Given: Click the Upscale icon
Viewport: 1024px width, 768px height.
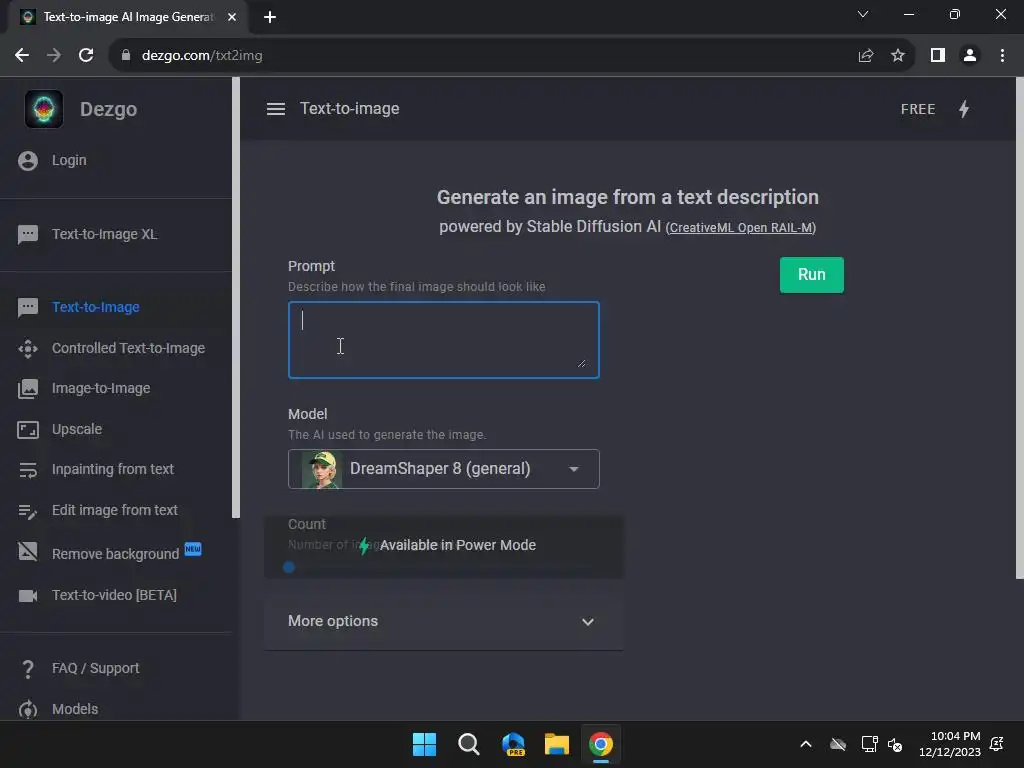Looking at the screenshot, I should pyautogui.click(x=28, y=430).
